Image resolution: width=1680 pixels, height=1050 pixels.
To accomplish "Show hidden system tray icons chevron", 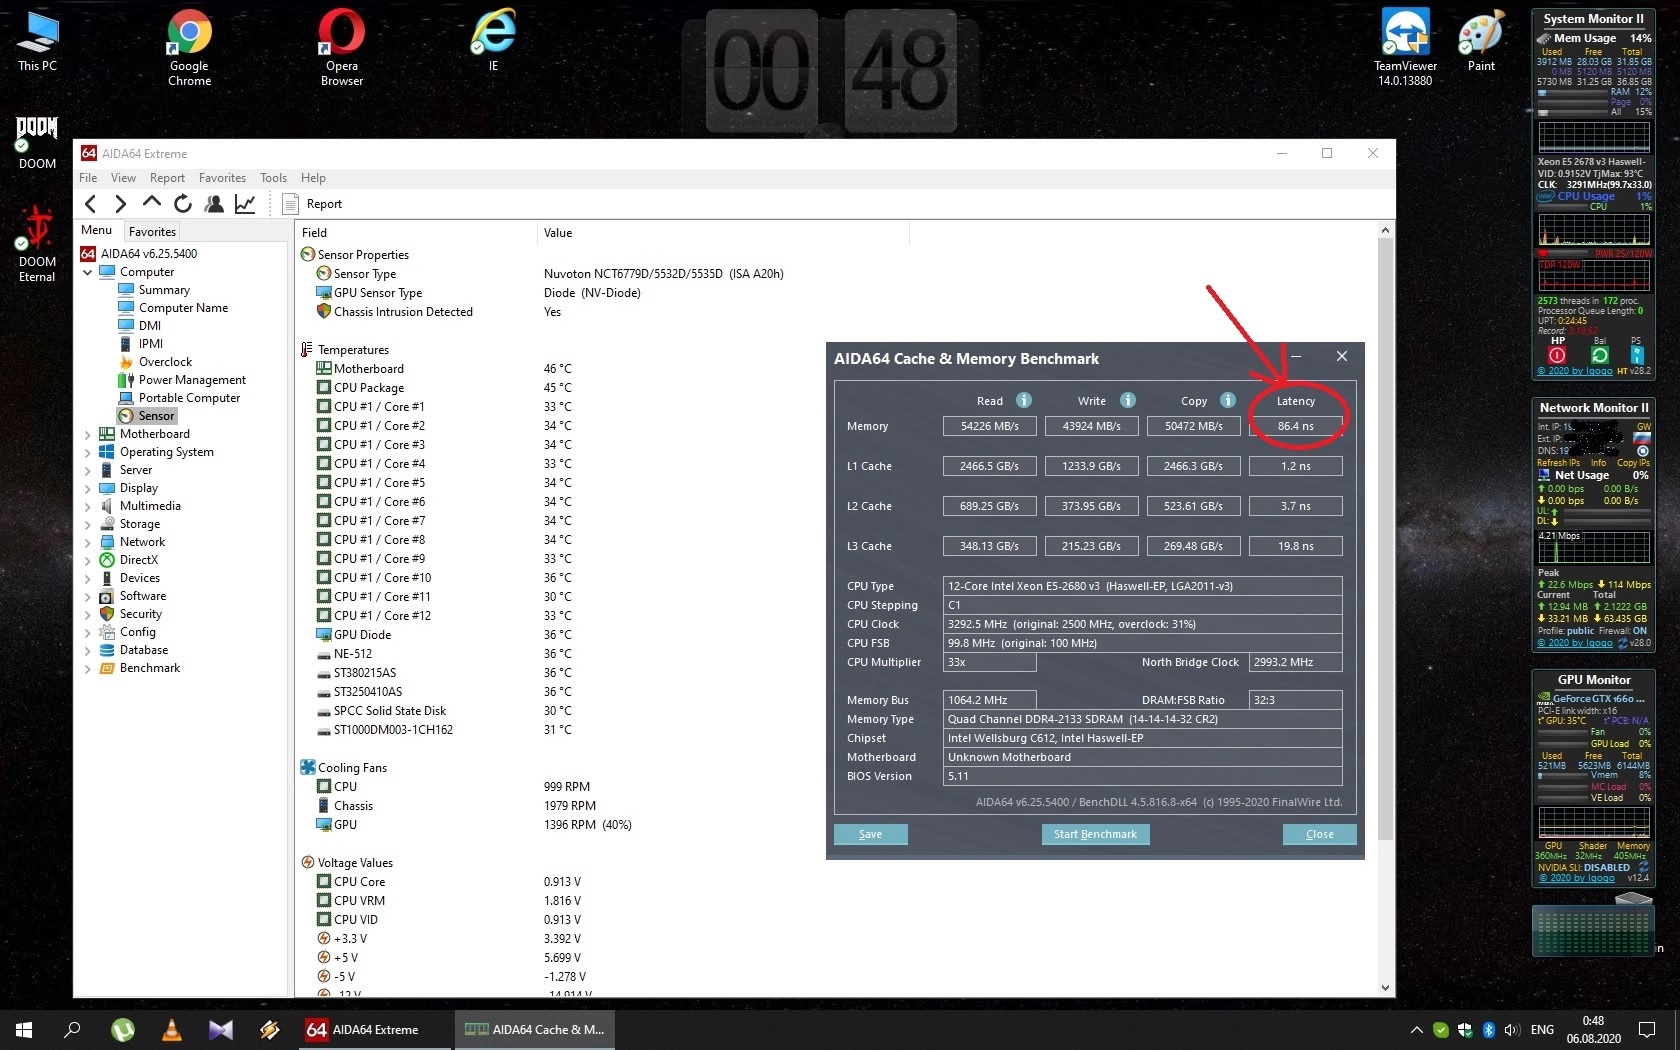I will (x=1416, y=1030).
